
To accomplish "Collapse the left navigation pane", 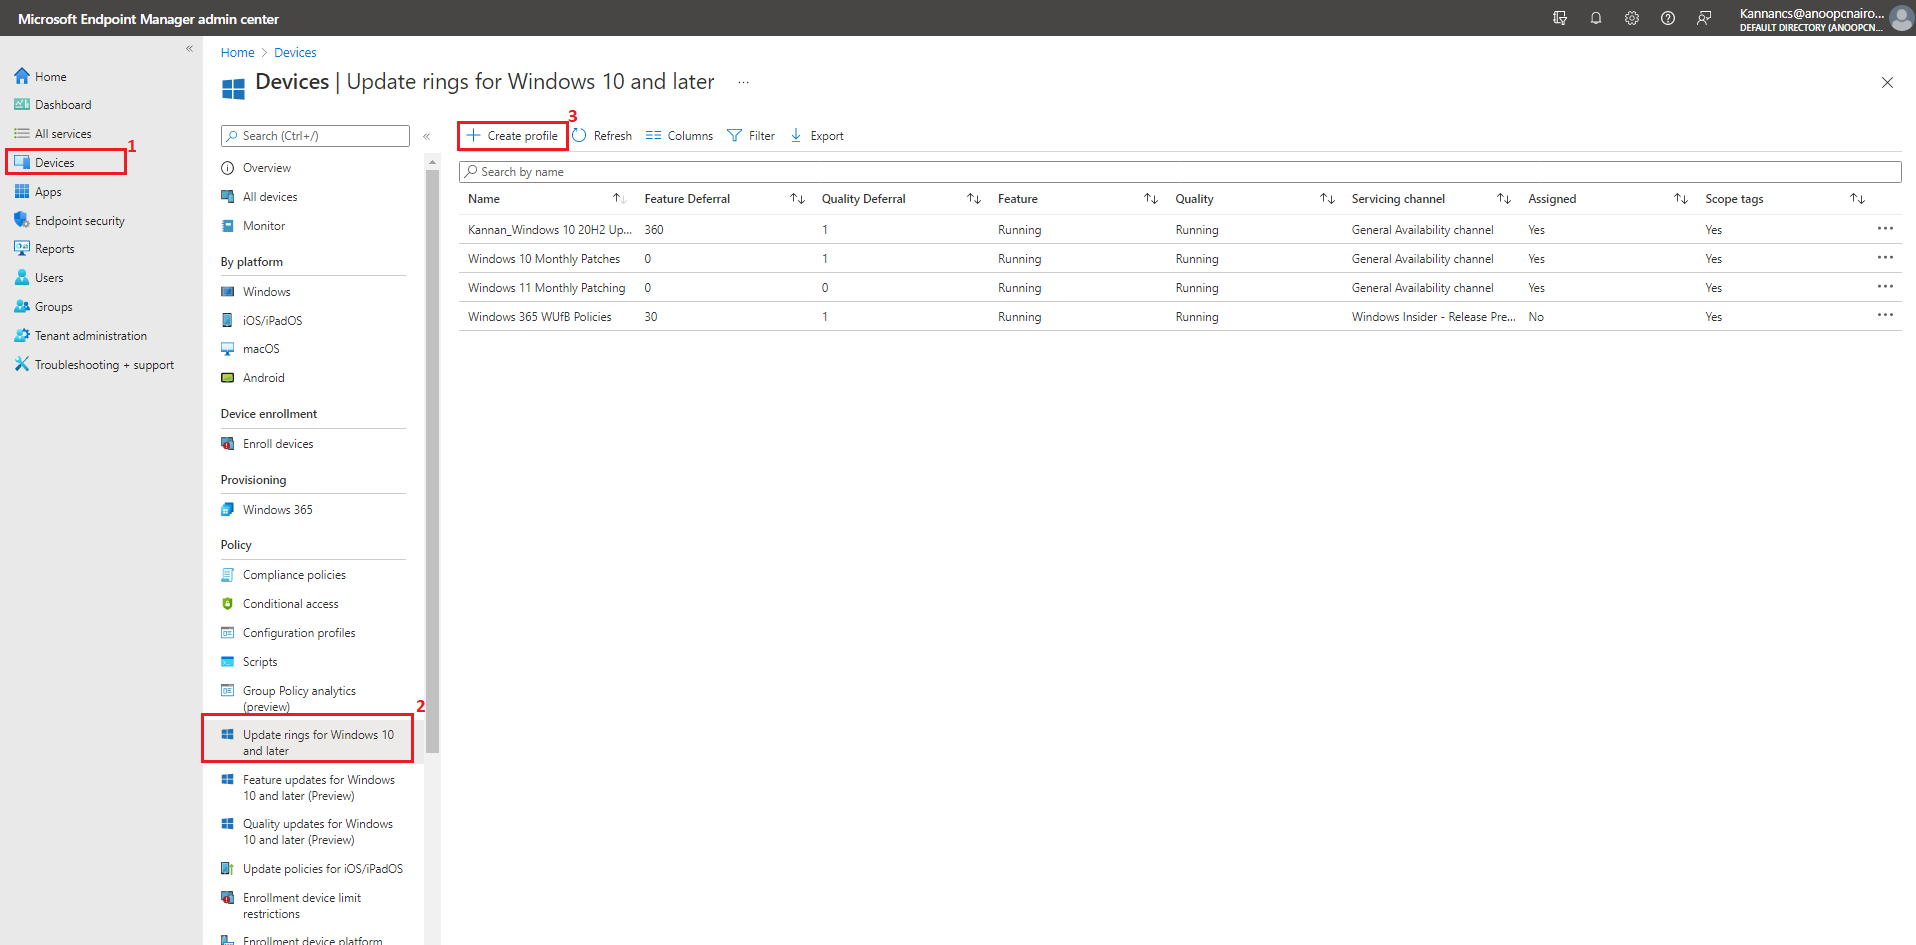I will [189, 48].
